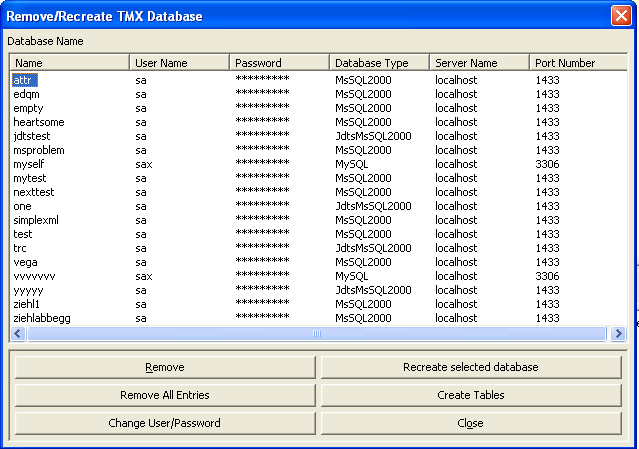Click the Remove button
Screen dimensions: 639x449
[164, 367]
